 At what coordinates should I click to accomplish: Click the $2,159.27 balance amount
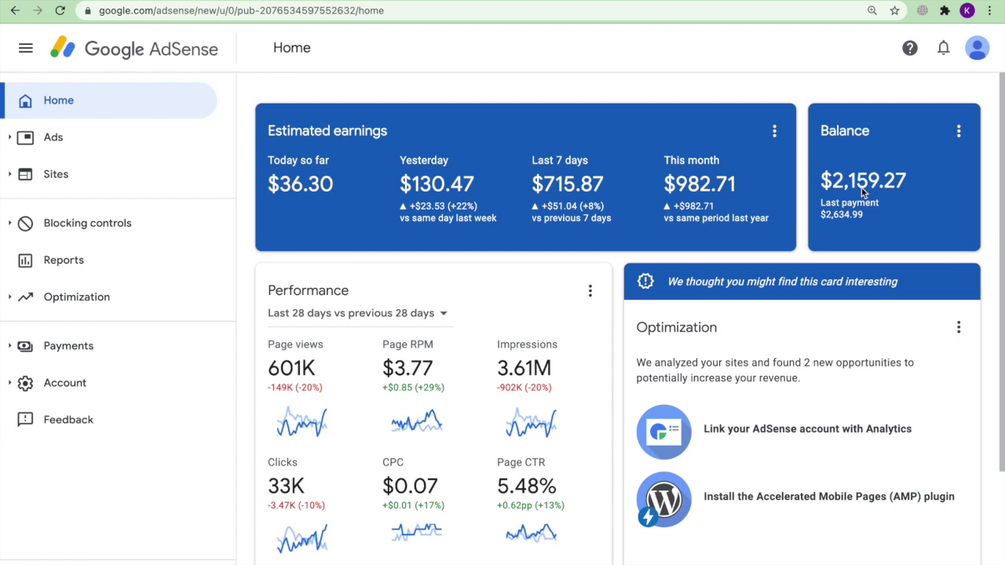863,181
